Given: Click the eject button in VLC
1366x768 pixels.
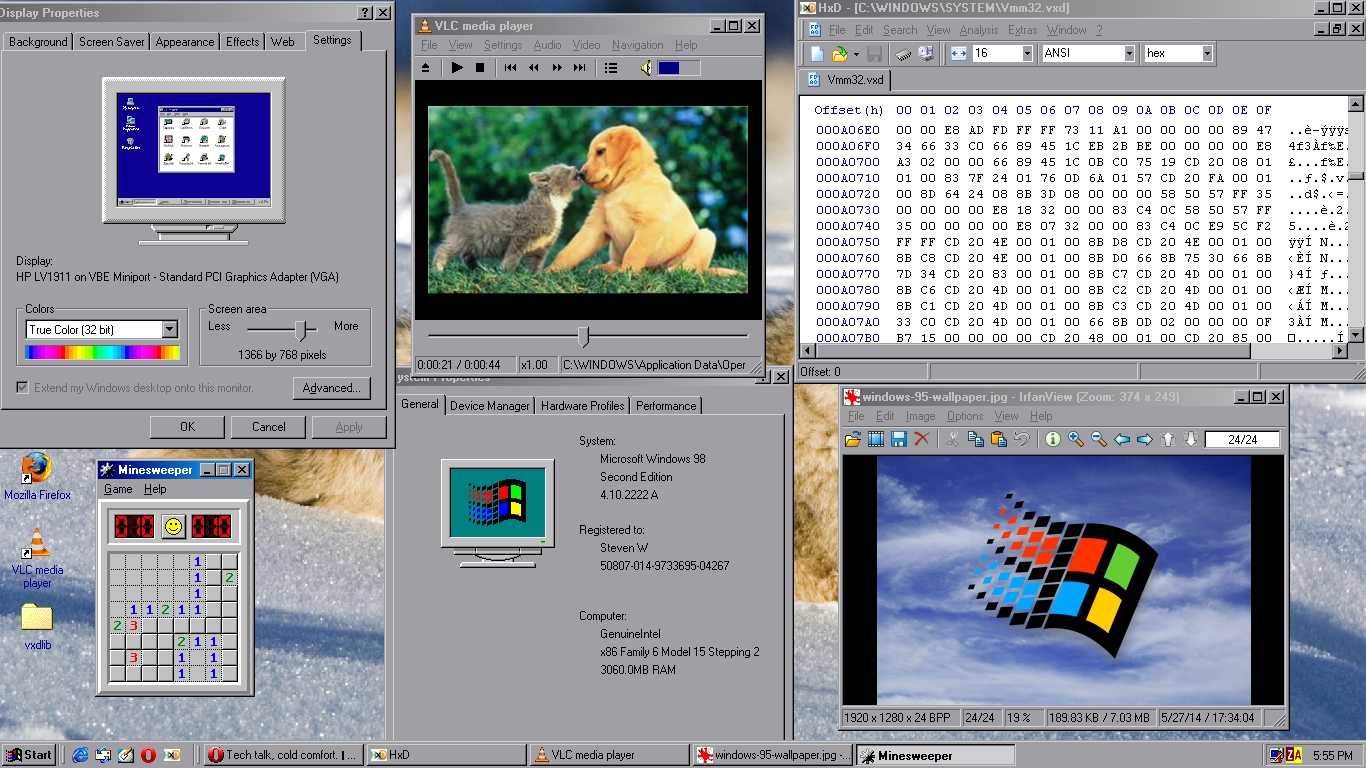Looking at the screenshot, I should [x=425, y=68].
